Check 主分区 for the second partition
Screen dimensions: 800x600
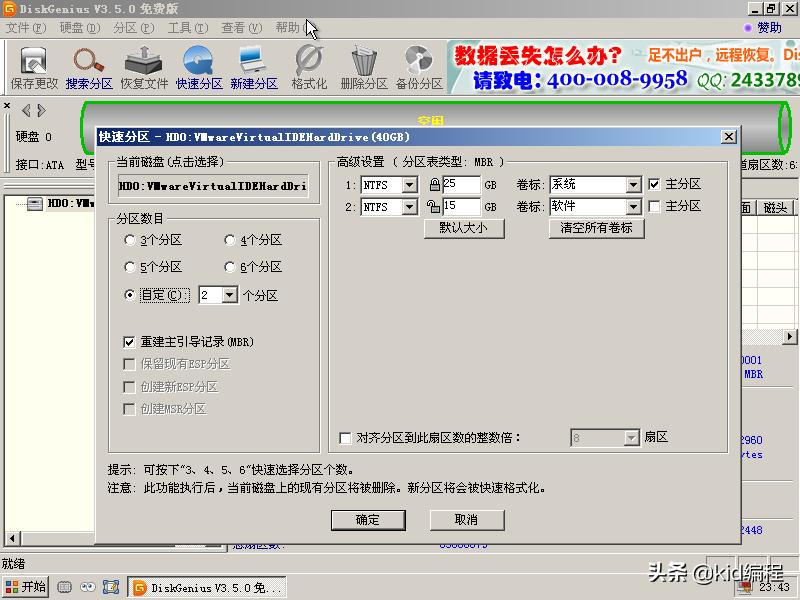pos(654,206)
